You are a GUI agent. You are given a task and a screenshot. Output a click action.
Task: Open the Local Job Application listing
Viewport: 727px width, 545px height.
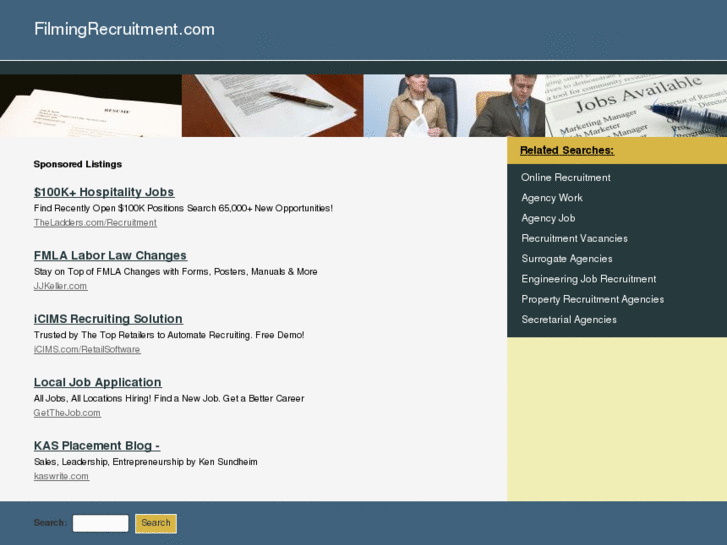tap(97, 382)
